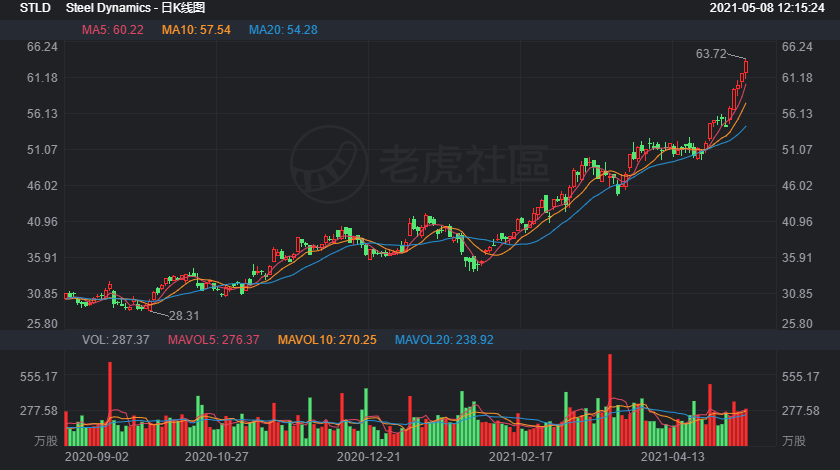Select the MA10: 57.54 indicator label
This screenshot has height=470, width=840.
tap(196, 30)
